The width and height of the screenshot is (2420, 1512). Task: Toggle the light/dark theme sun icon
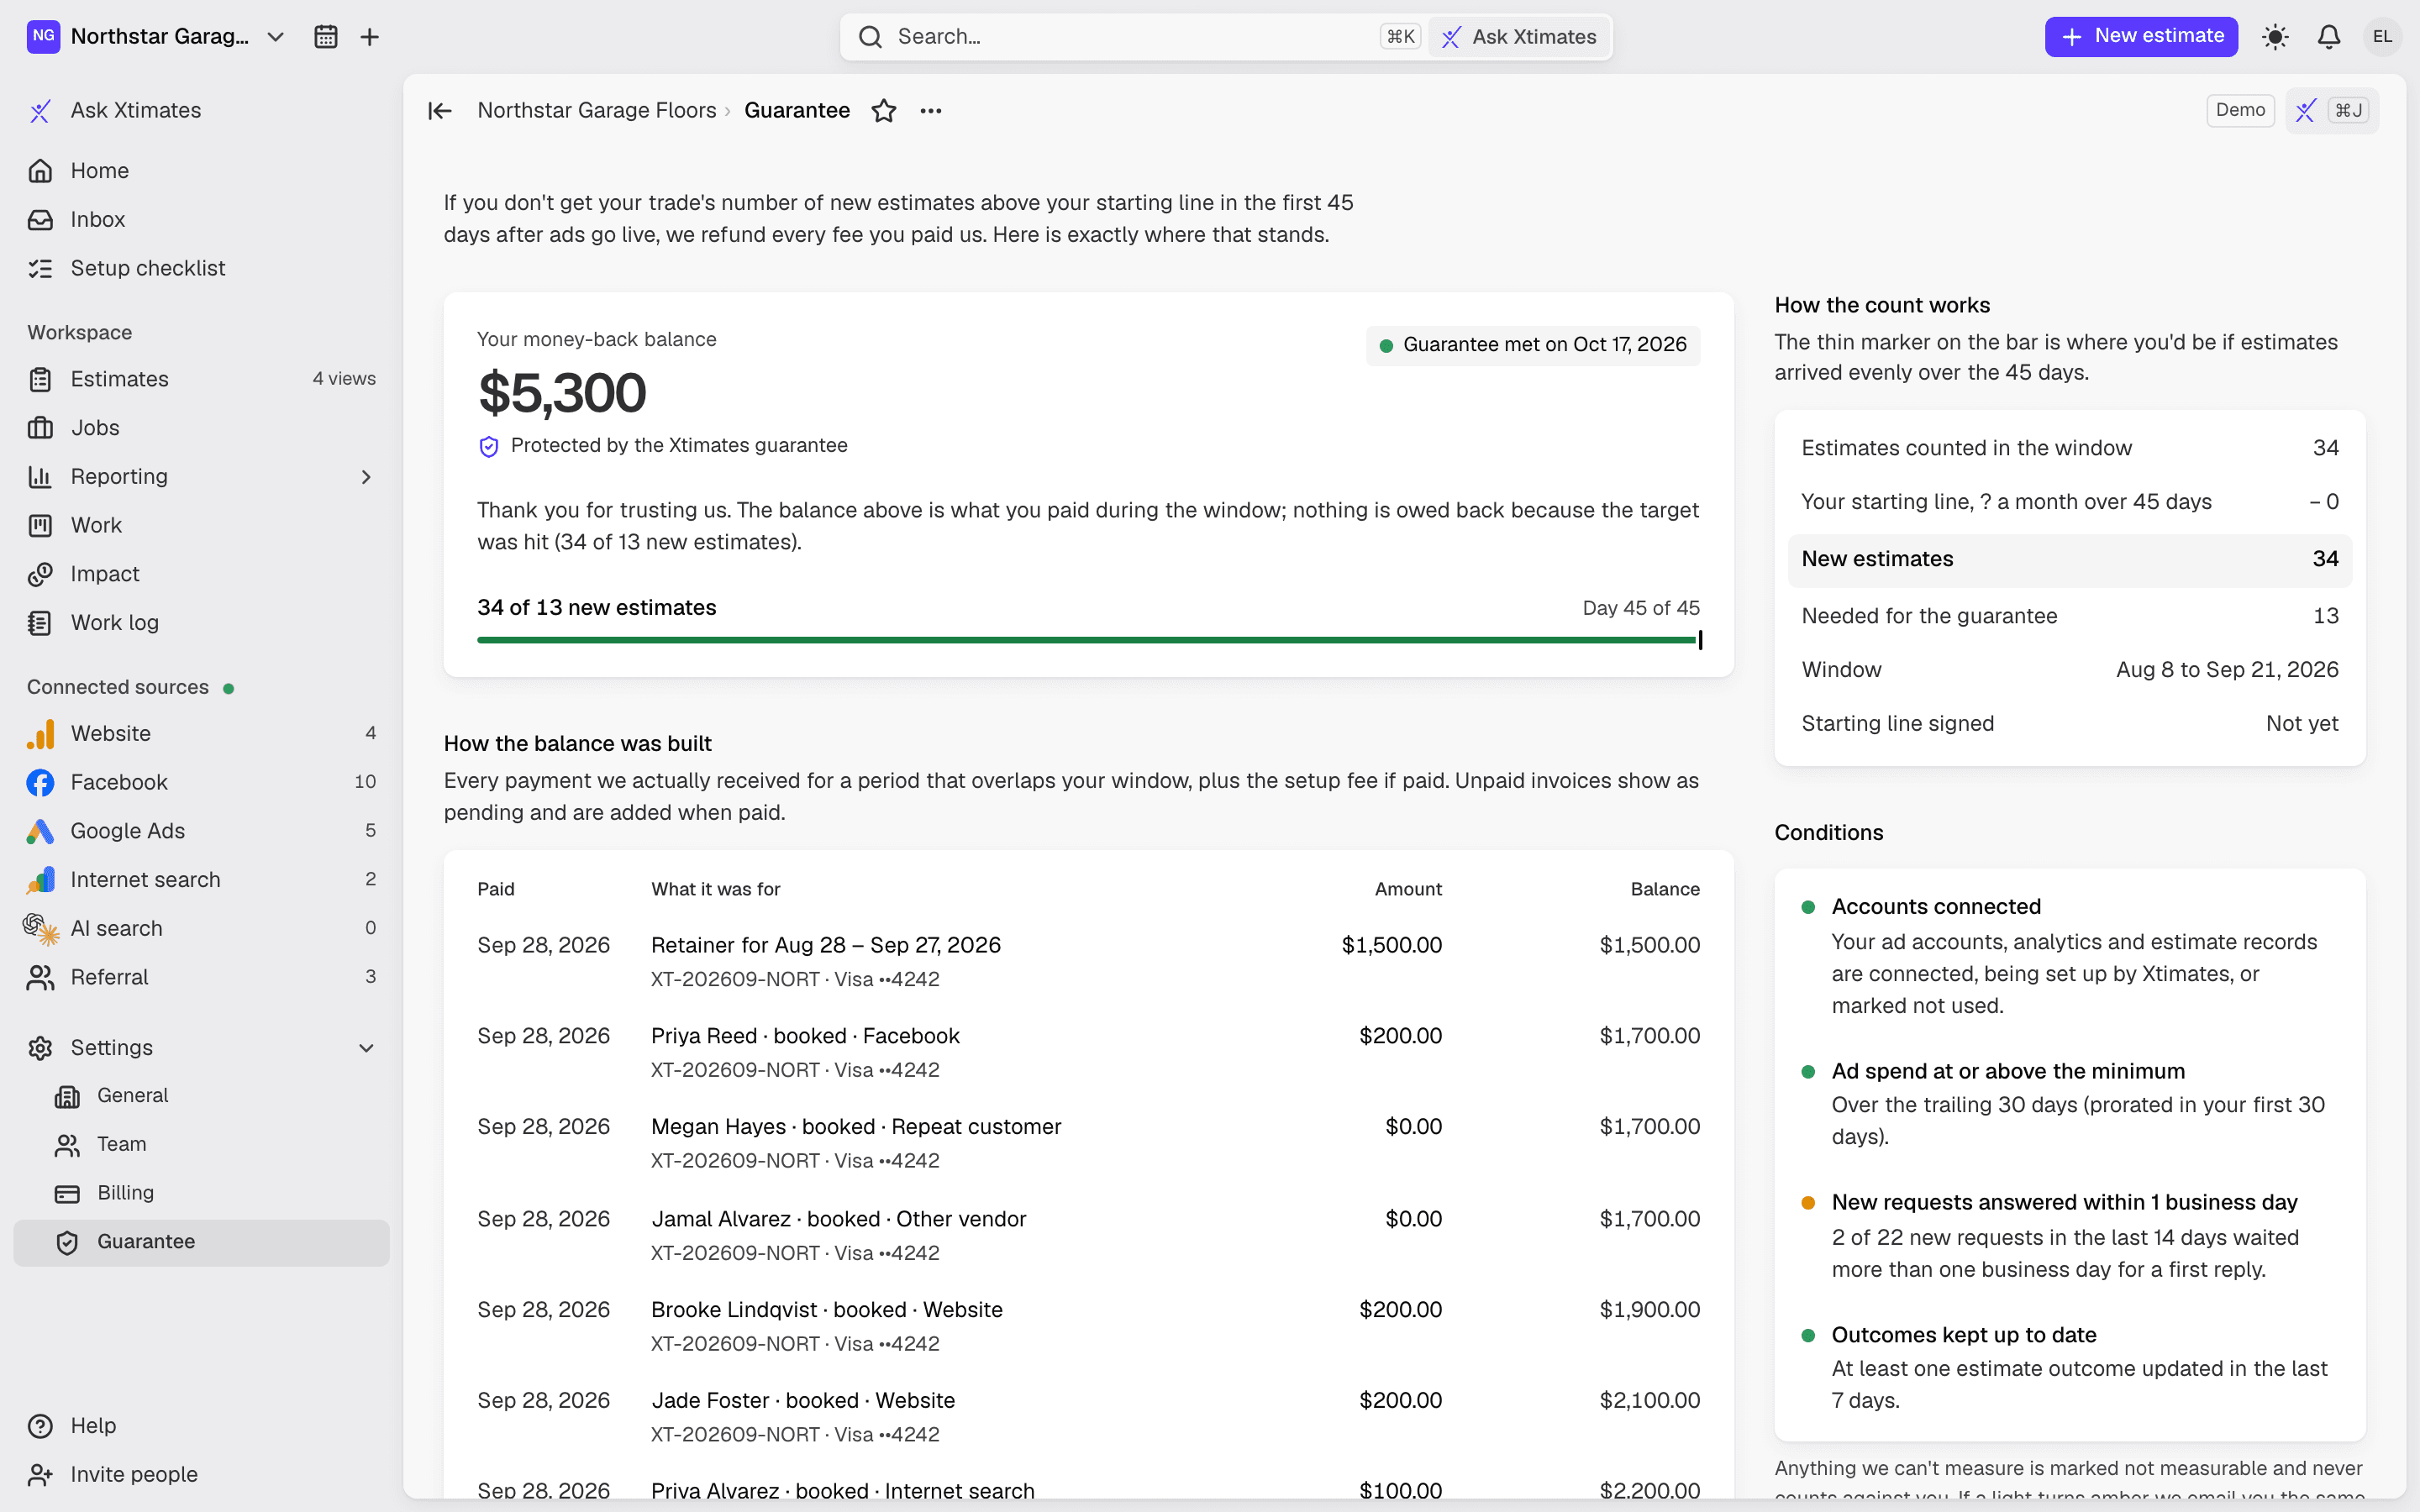[x=2275, y=37]
